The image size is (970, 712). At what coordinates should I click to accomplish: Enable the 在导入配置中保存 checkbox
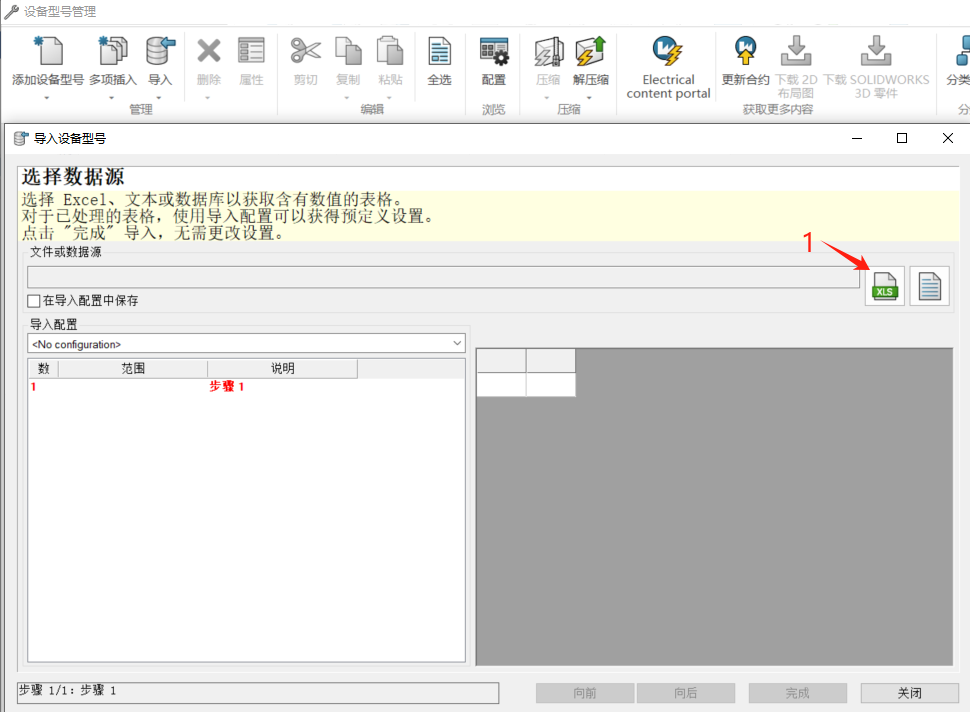pos(31,301)
